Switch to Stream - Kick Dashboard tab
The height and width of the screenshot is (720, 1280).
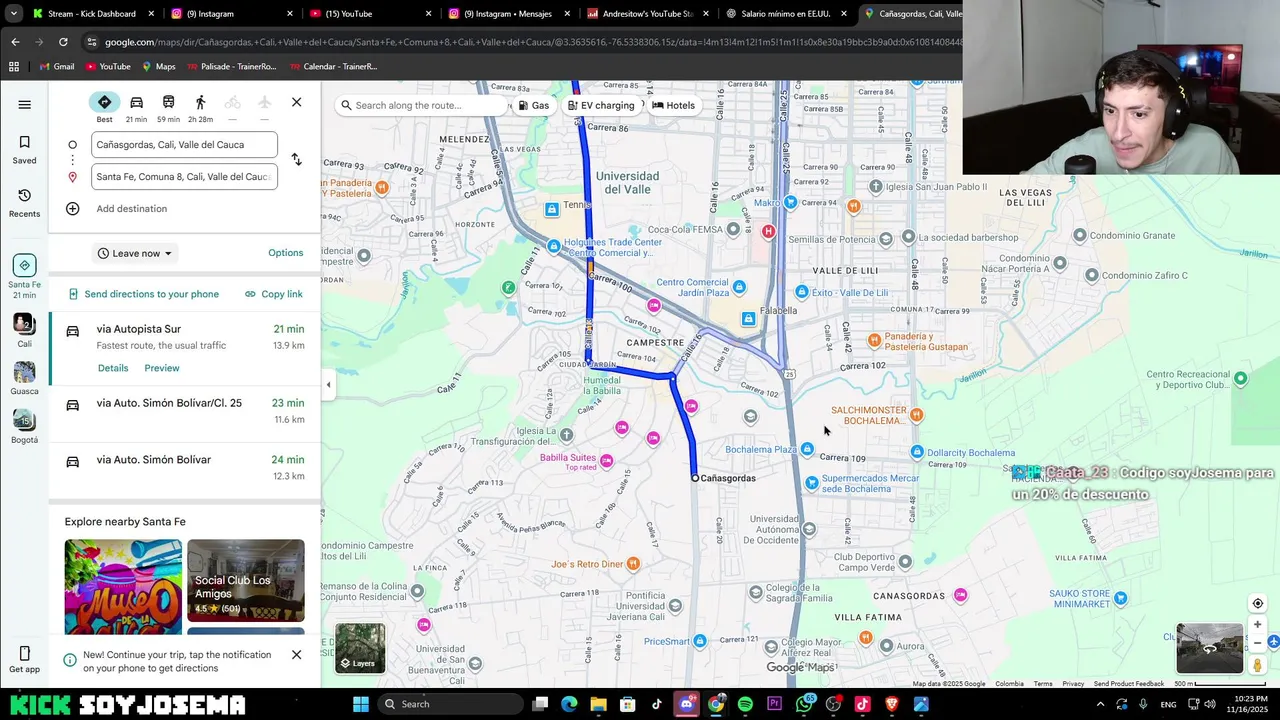[x=93, y=14]
